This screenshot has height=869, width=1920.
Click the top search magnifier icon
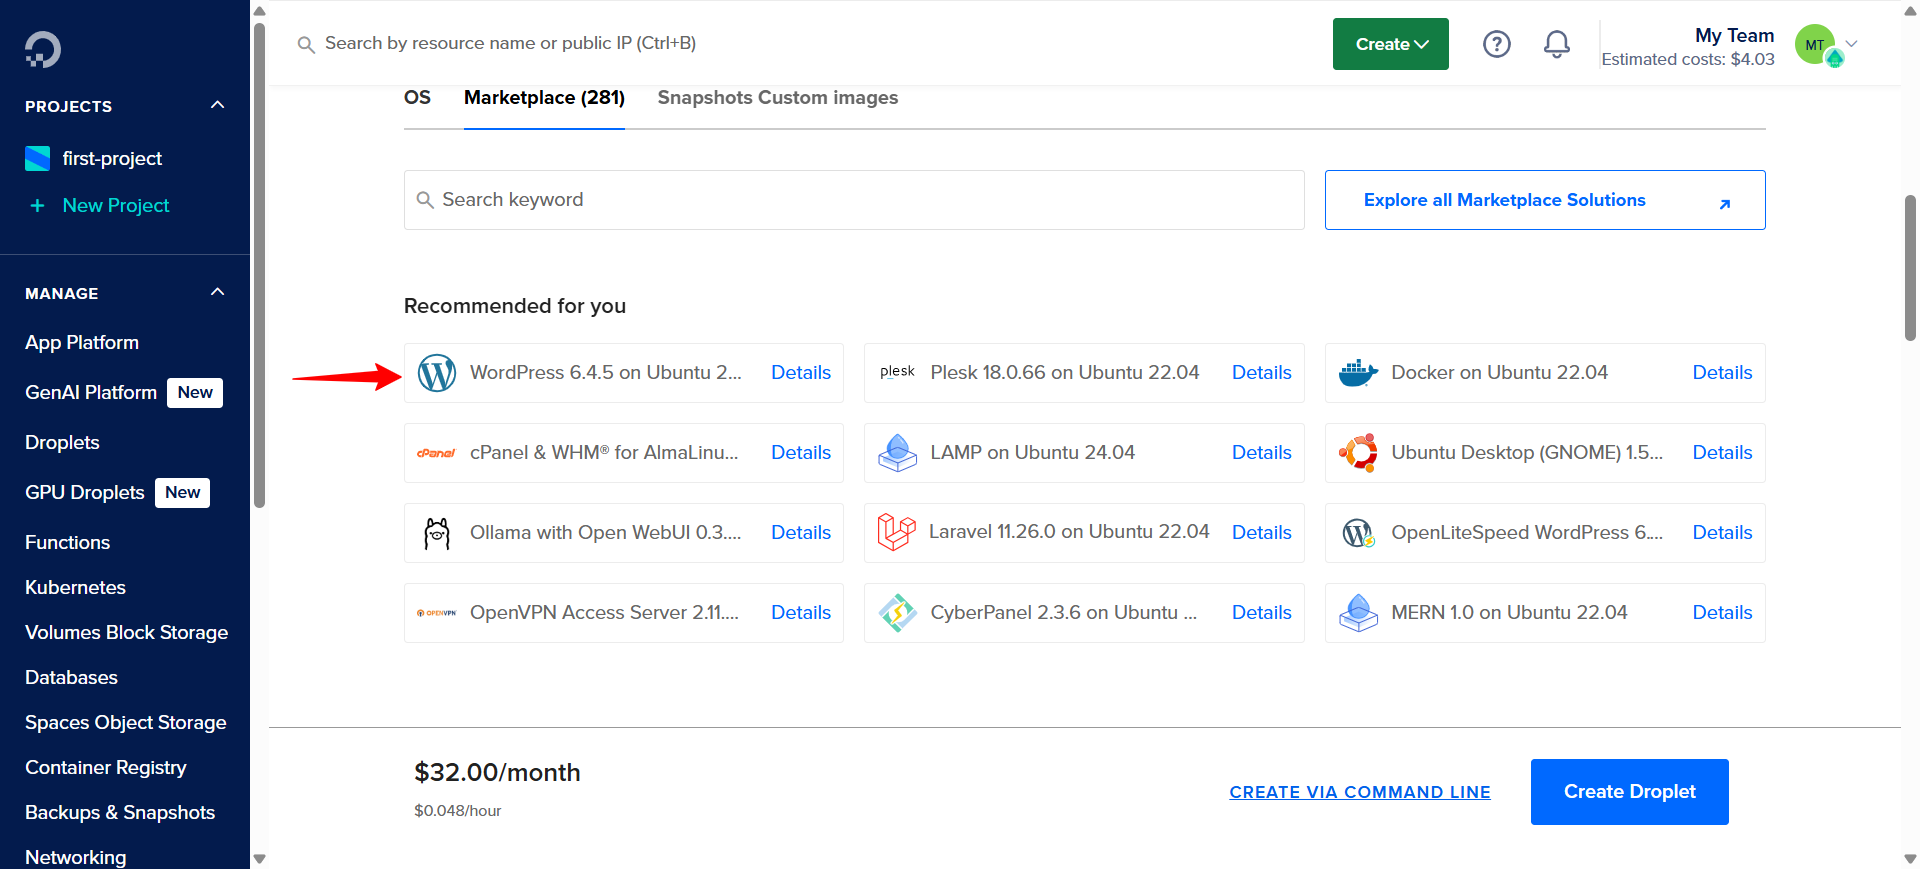click(x=306, y=44)
